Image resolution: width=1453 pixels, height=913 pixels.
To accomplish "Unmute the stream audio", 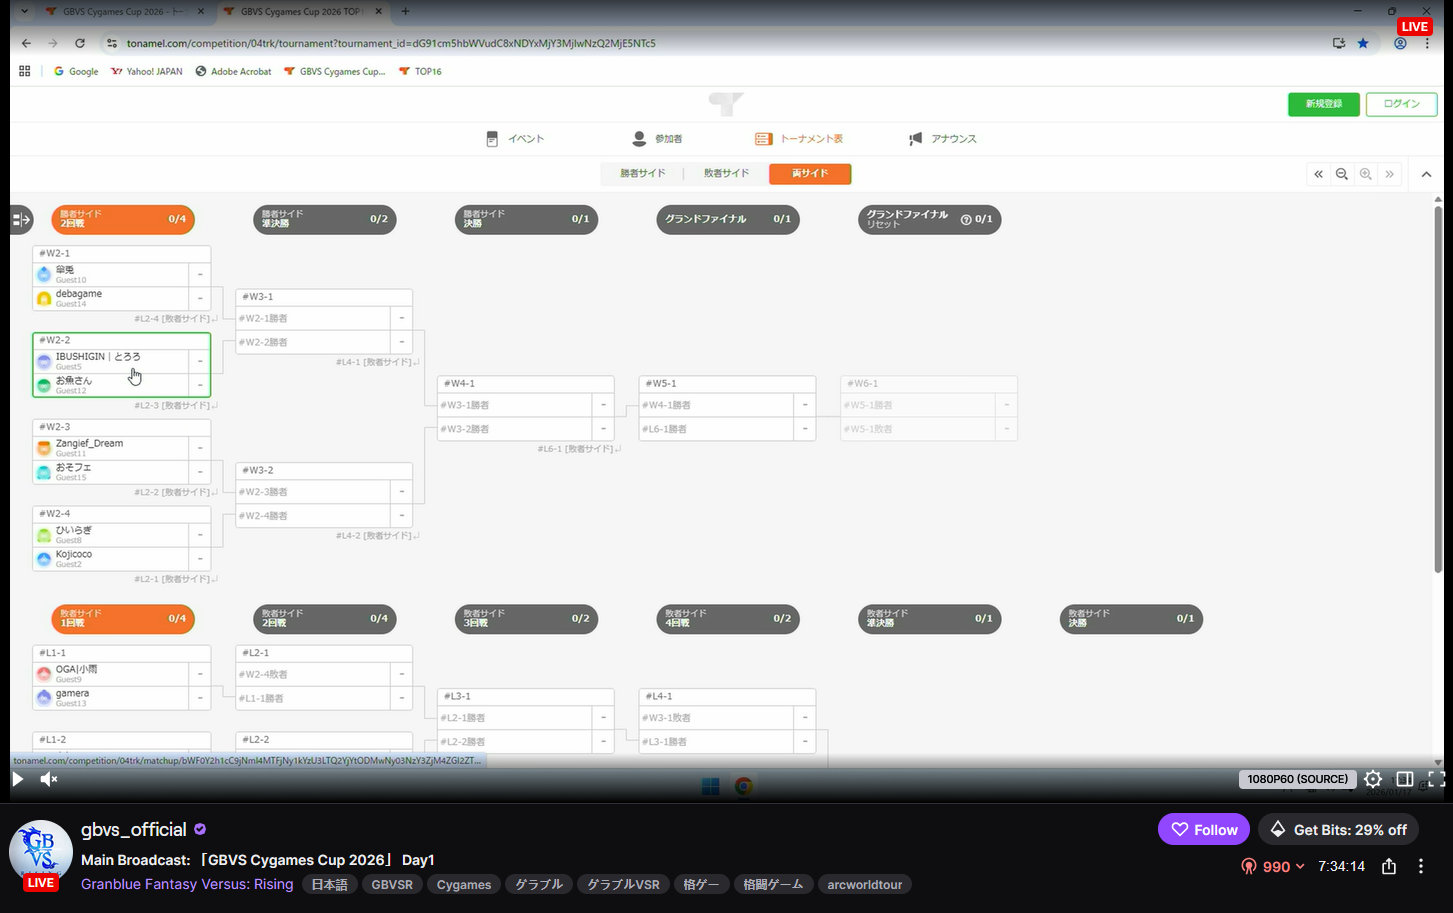I will click(49, 779).
